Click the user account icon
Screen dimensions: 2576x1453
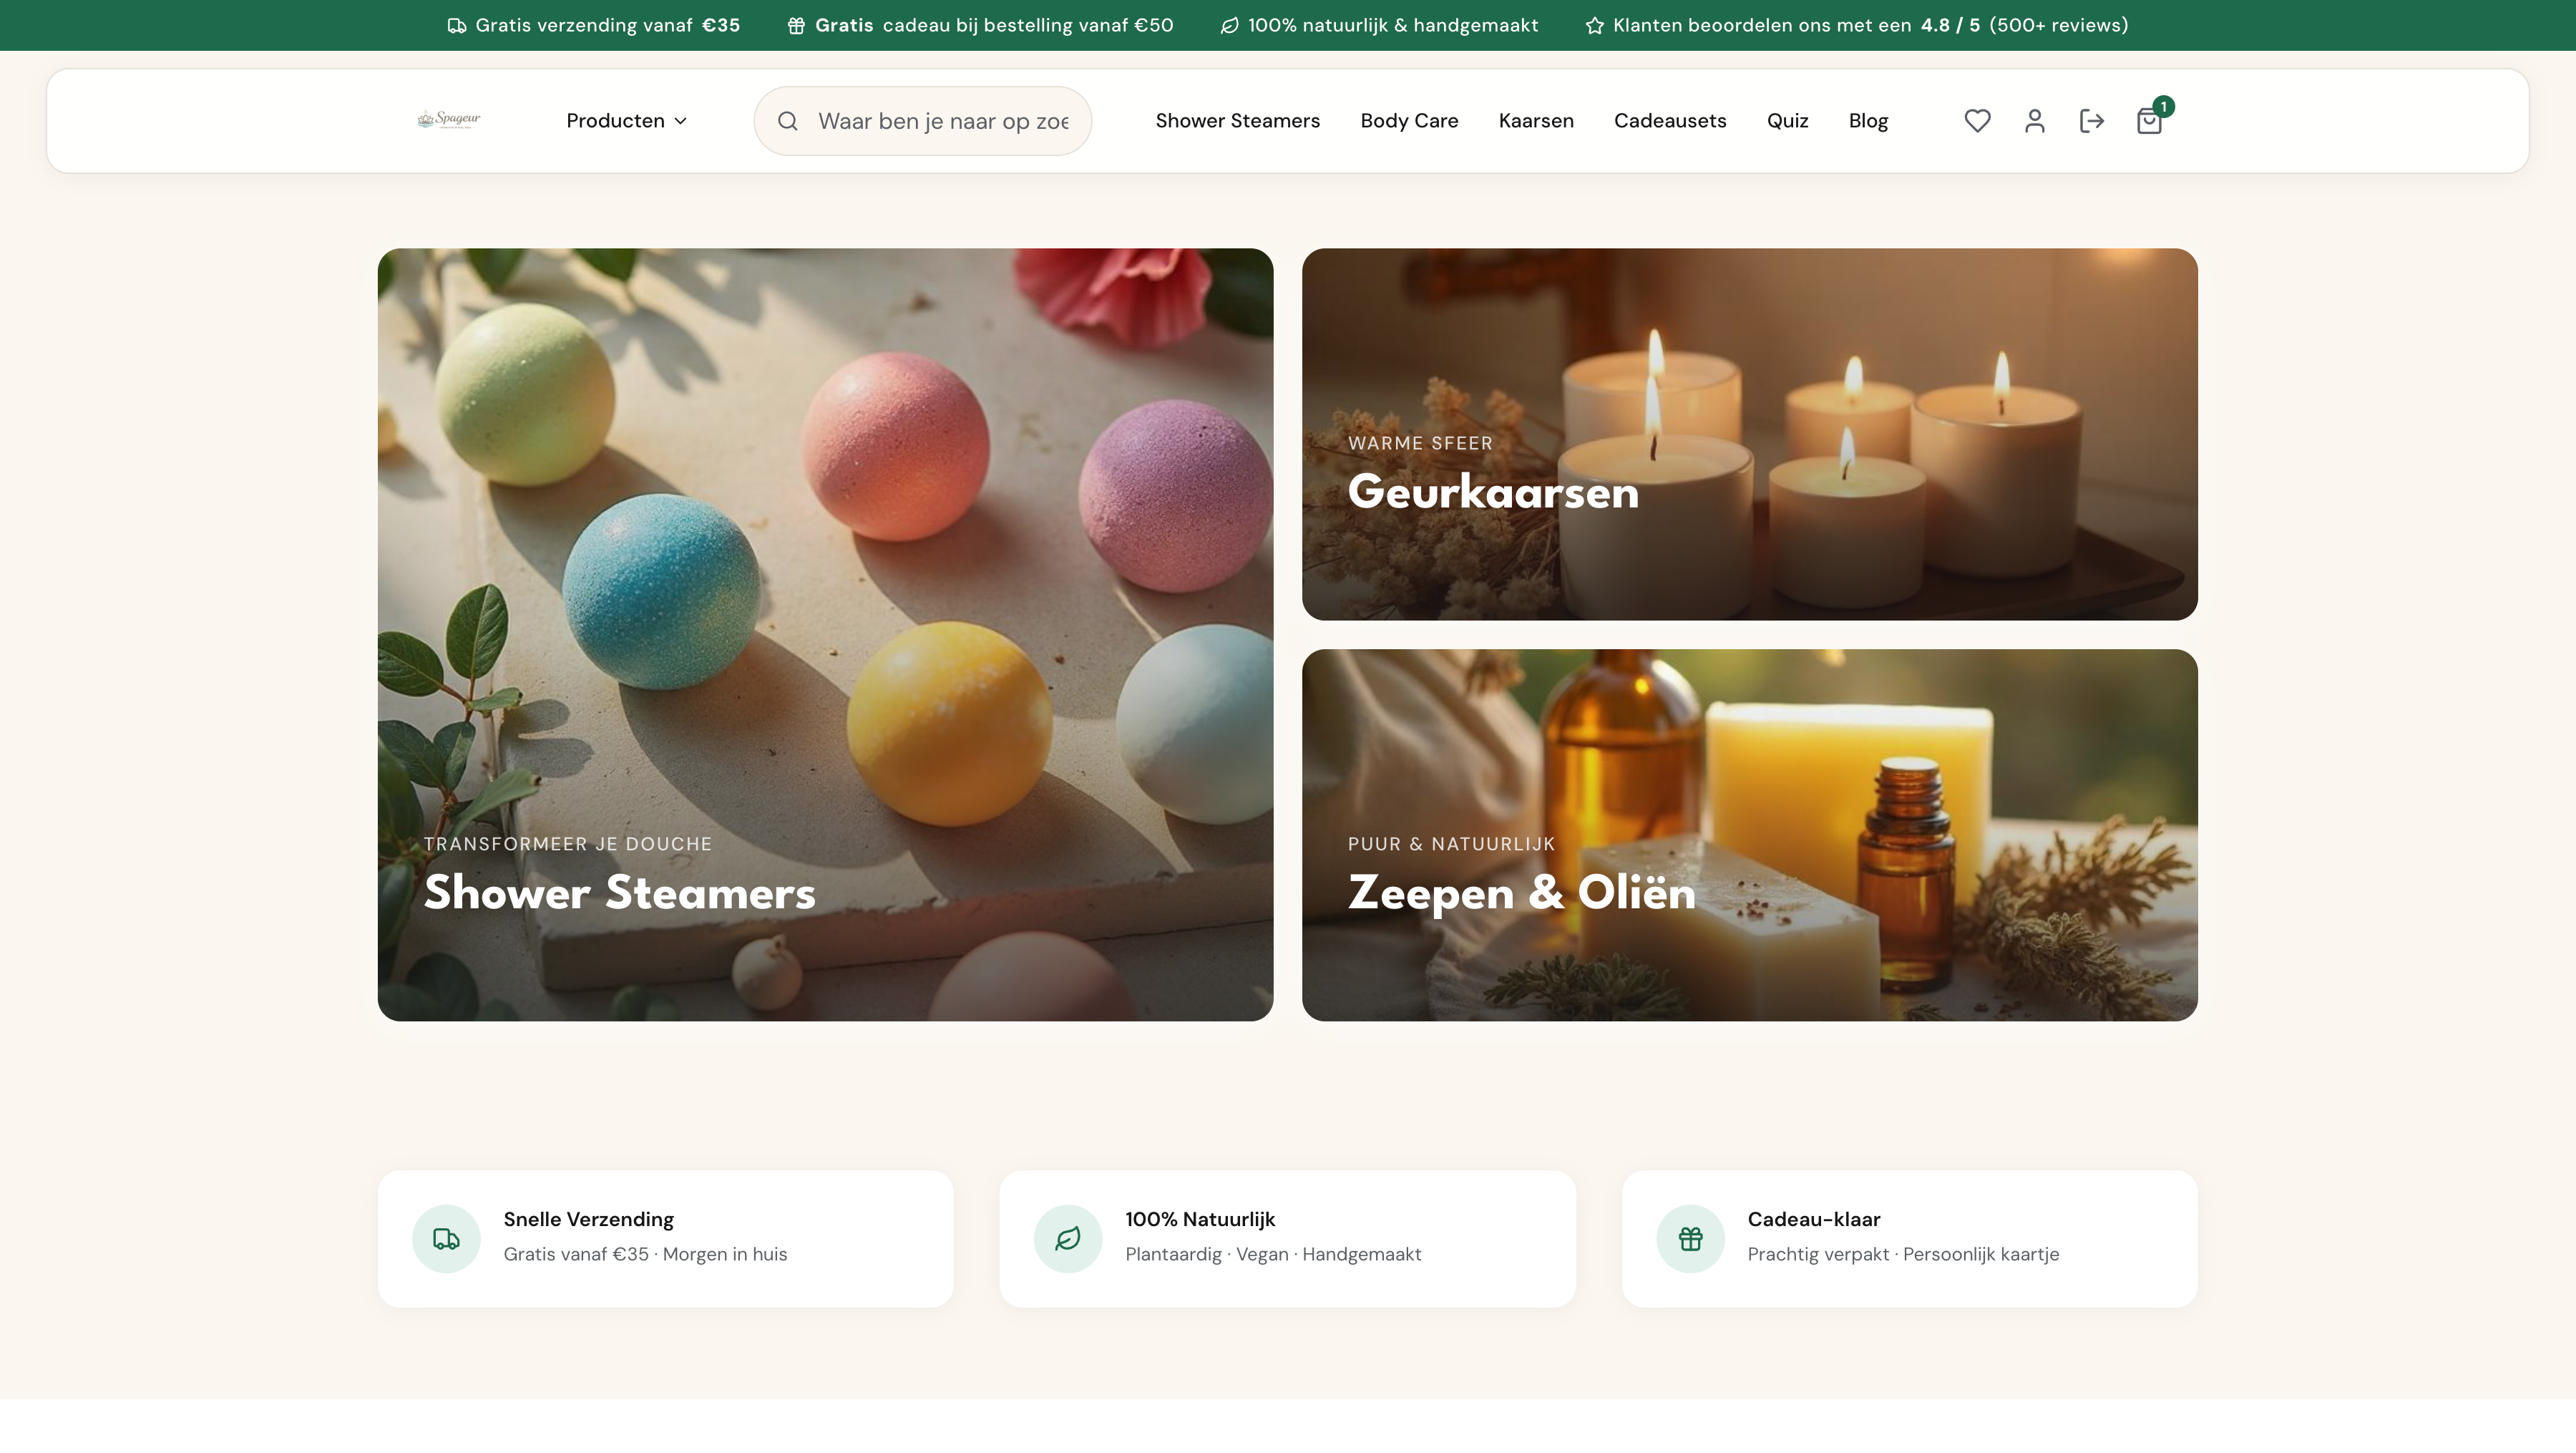click(2034, 121)
